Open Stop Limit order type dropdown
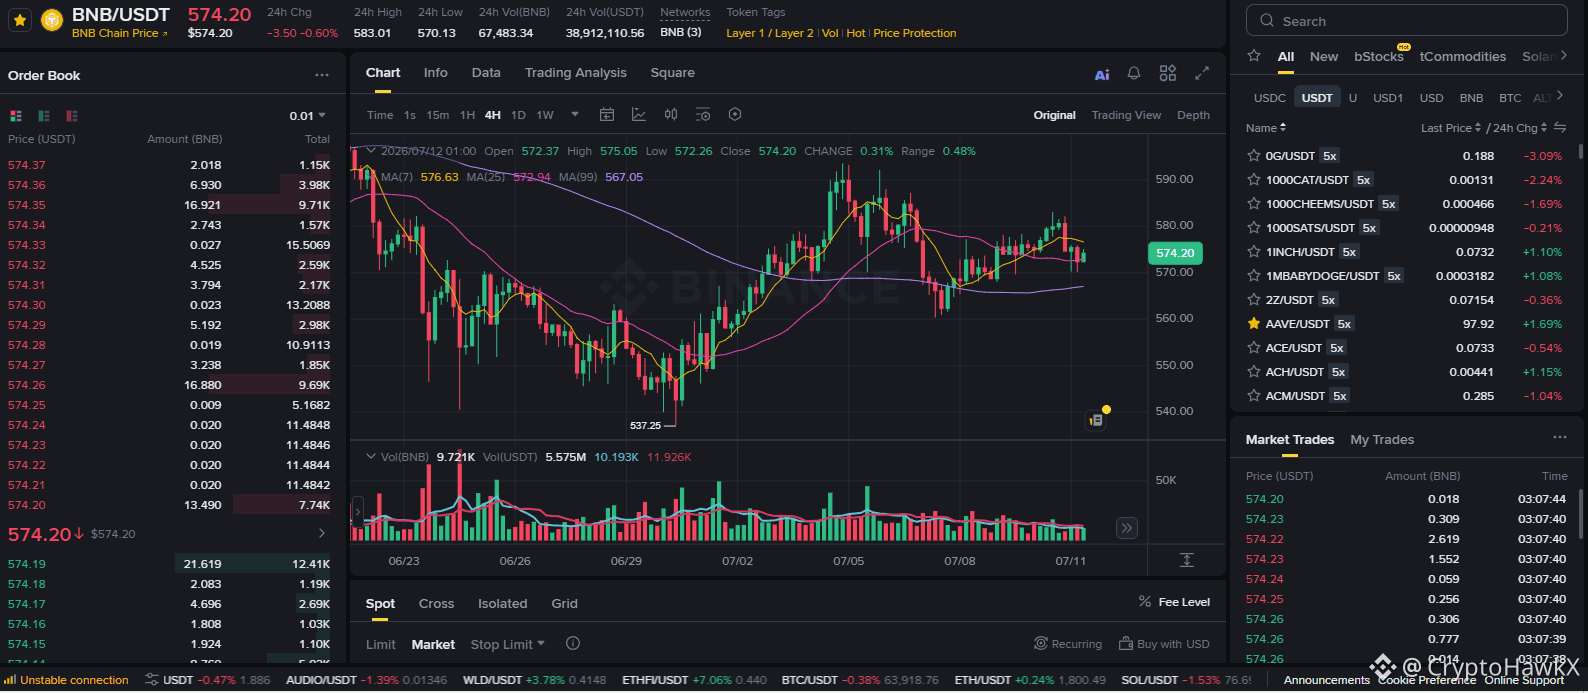The width and height of the screenshot is (1588, 693). [x=508, y=645]
